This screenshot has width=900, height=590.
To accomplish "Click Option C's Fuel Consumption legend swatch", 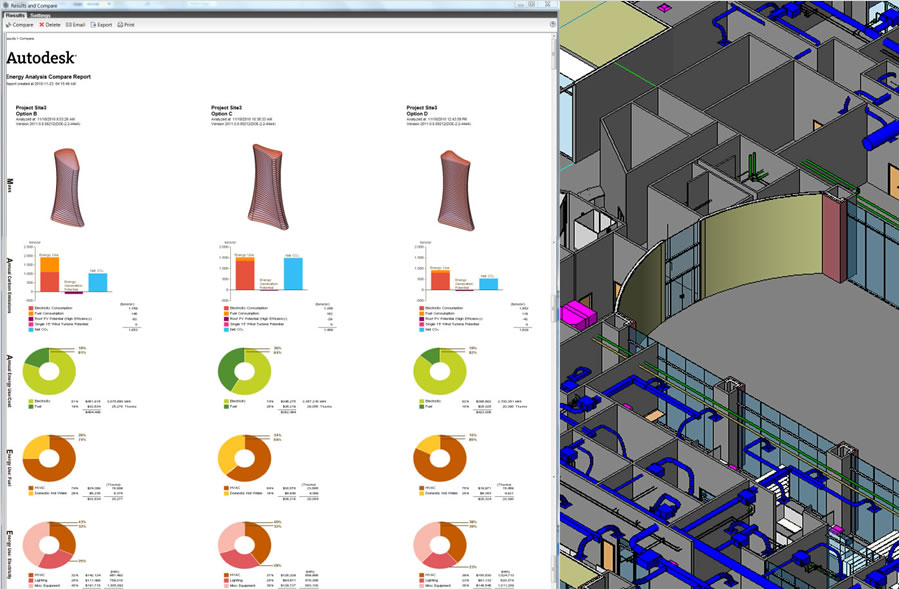I will point(227,314).
